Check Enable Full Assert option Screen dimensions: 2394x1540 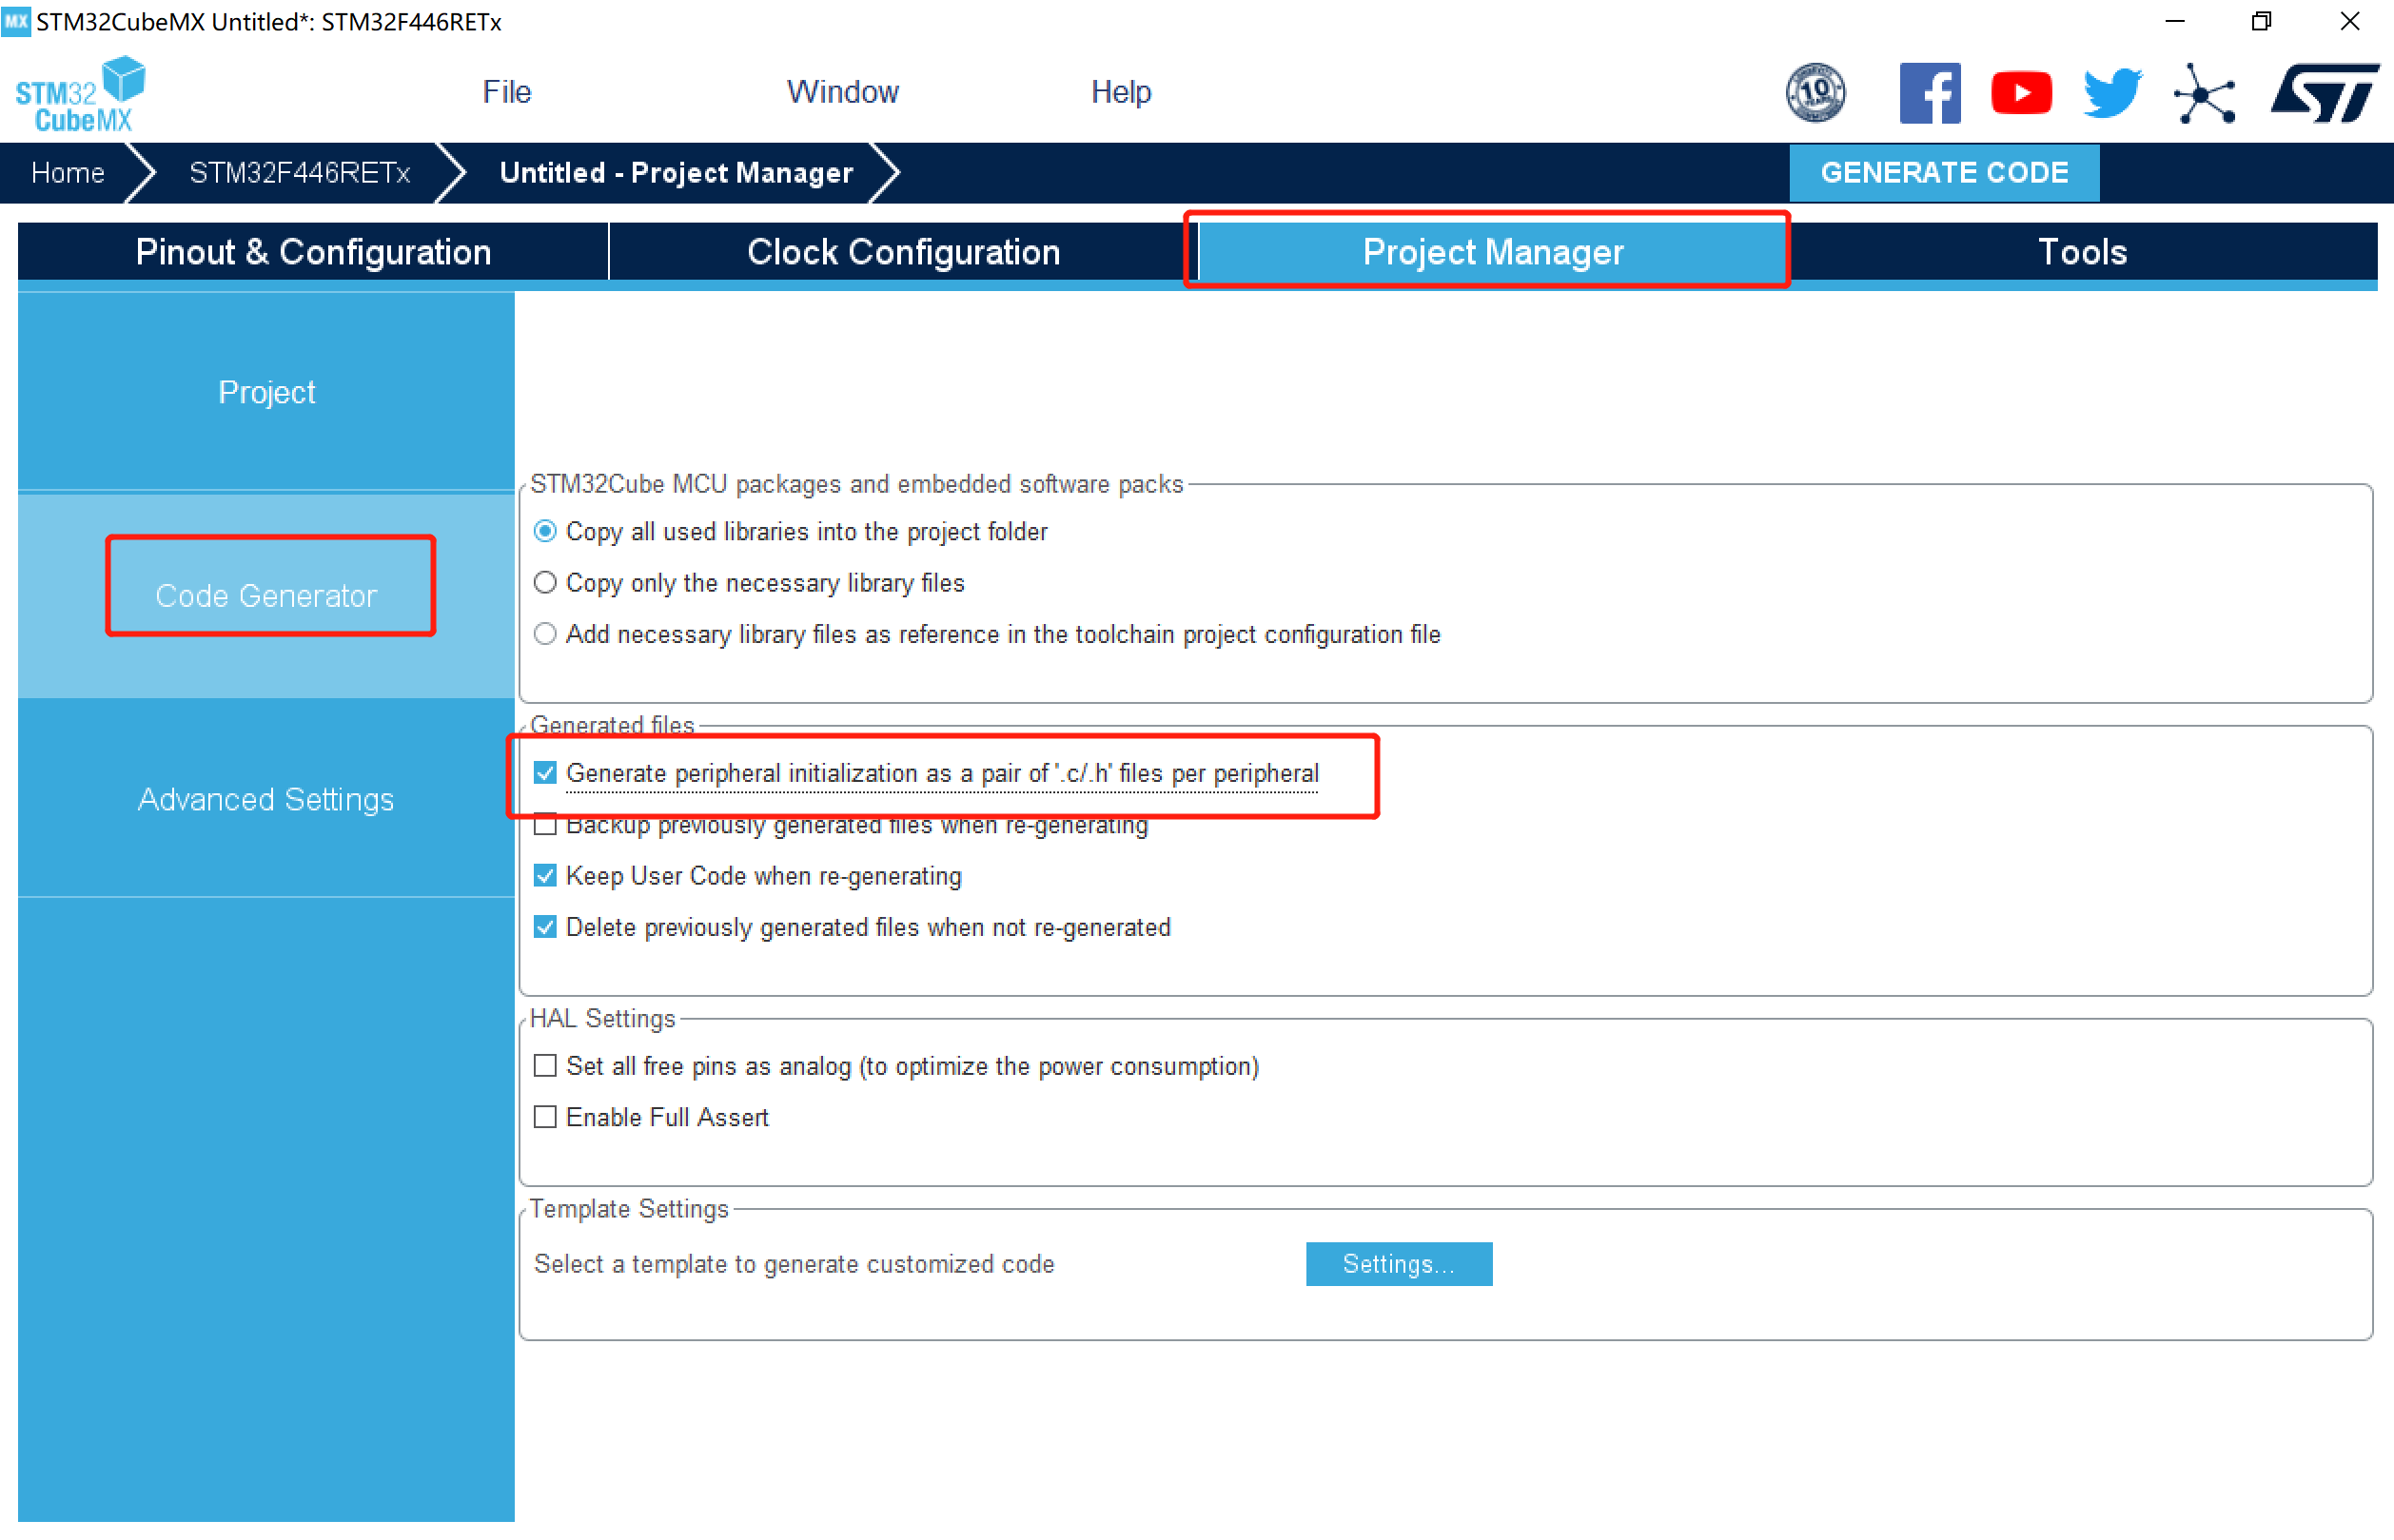545,1117
